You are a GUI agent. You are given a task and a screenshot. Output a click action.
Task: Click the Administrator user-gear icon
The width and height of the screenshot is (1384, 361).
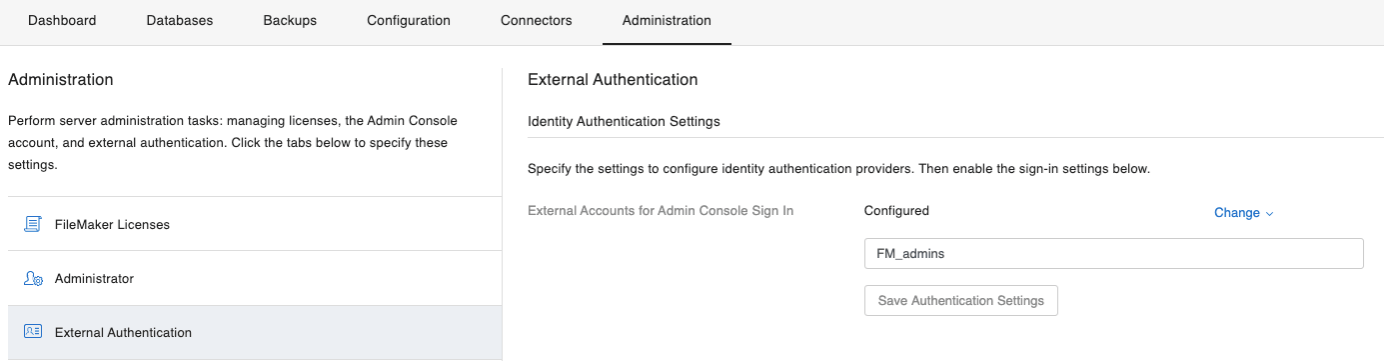coord(32,279)
